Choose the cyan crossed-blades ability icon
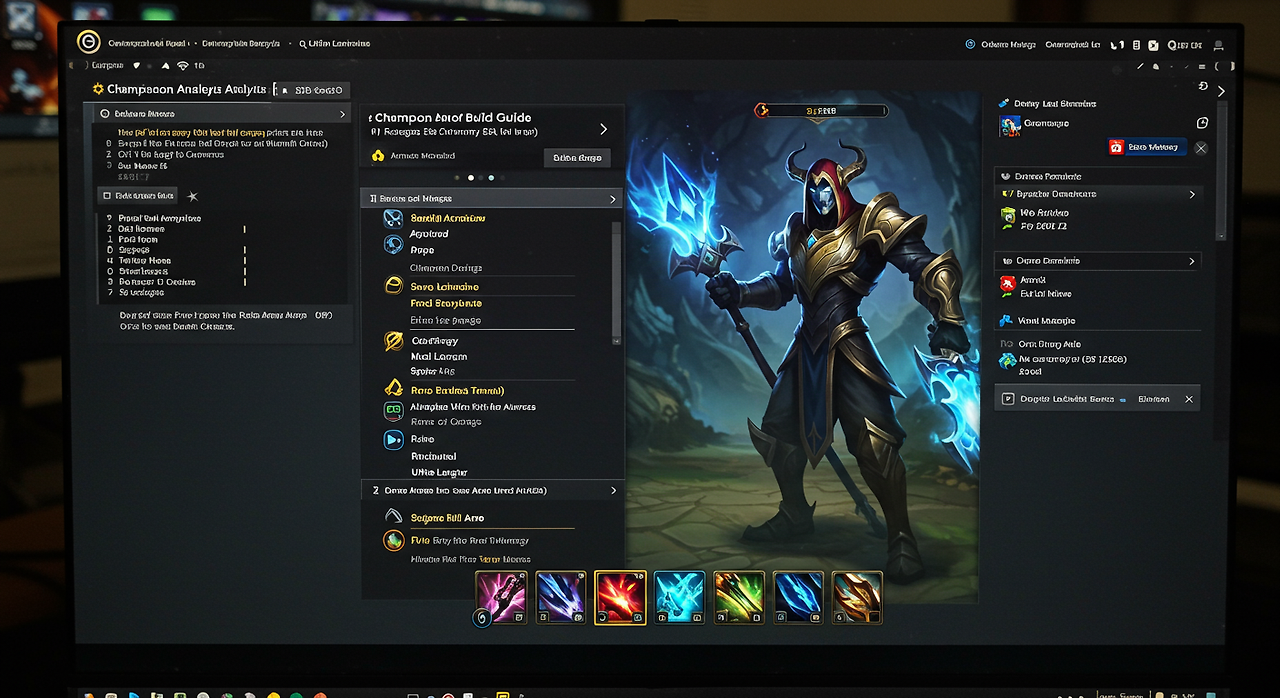Image resolution: width=1280 pixels, height=698 pixels. coord(680,597)
